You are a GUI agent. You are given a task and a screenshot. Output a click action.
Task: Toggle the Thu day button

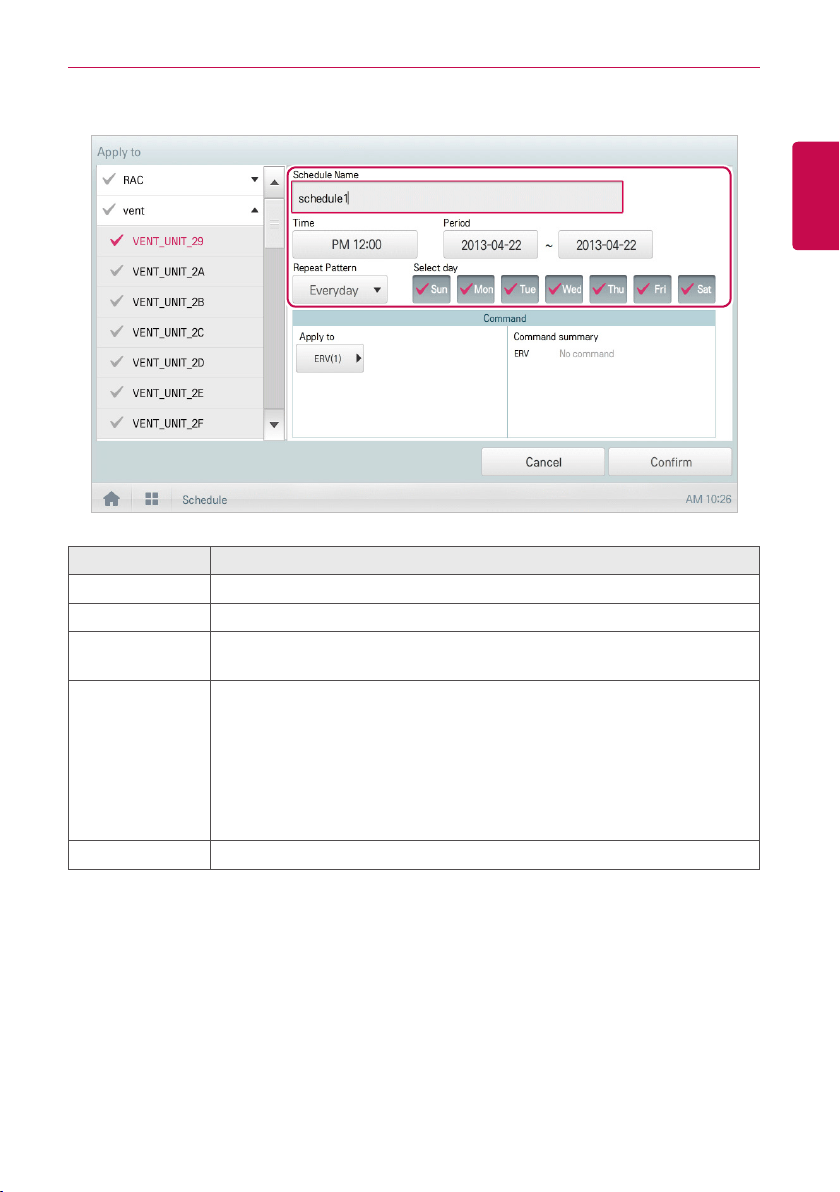tap(608, 289)
